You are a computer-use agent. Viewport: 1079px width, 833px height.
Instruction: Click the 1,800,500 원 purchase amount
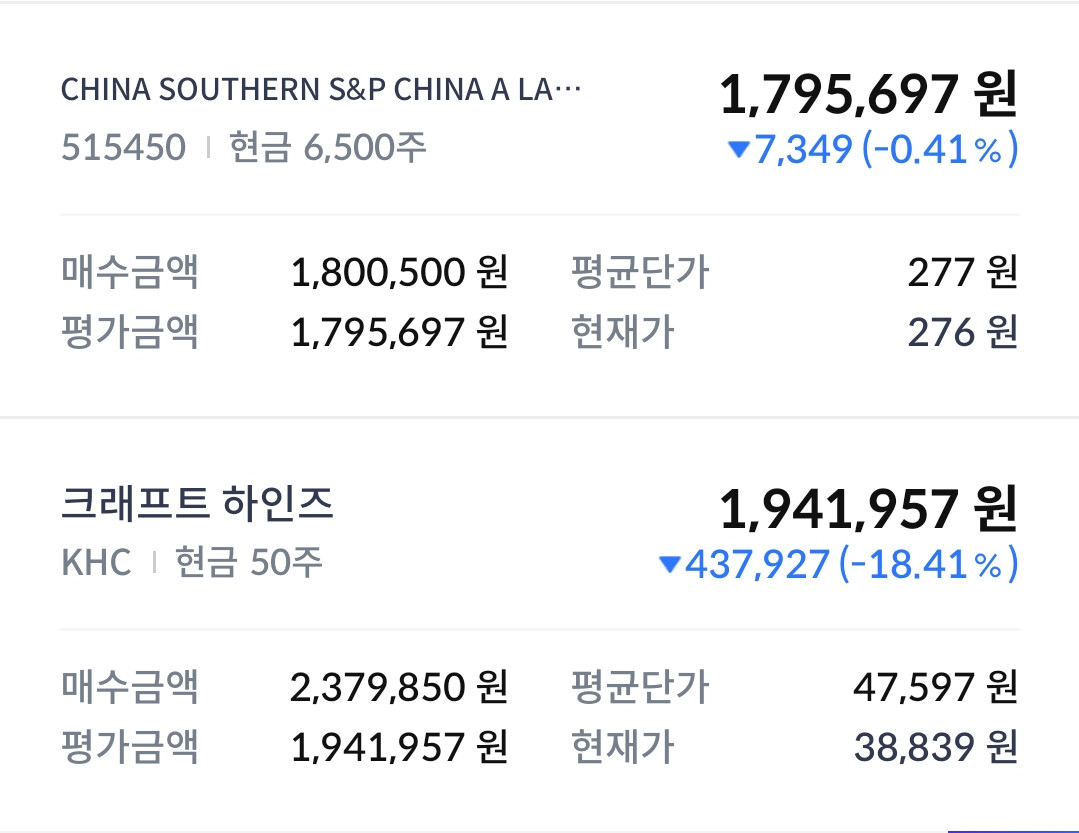coord(399,272)
